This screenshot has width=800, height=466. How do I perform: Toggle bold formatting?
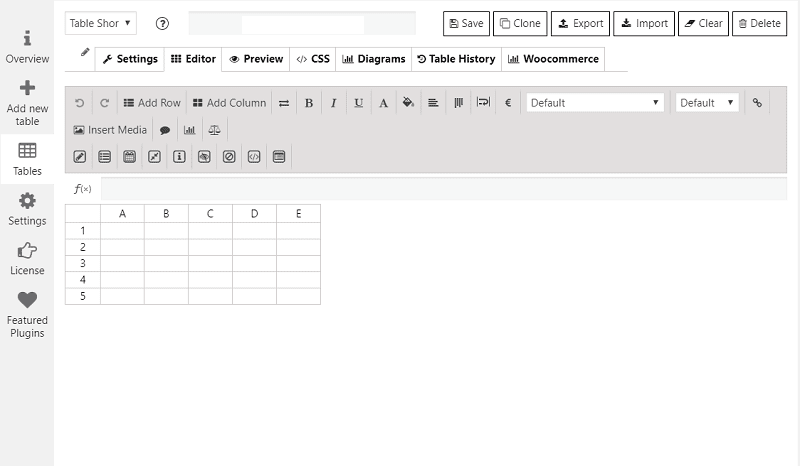[309, 103]
